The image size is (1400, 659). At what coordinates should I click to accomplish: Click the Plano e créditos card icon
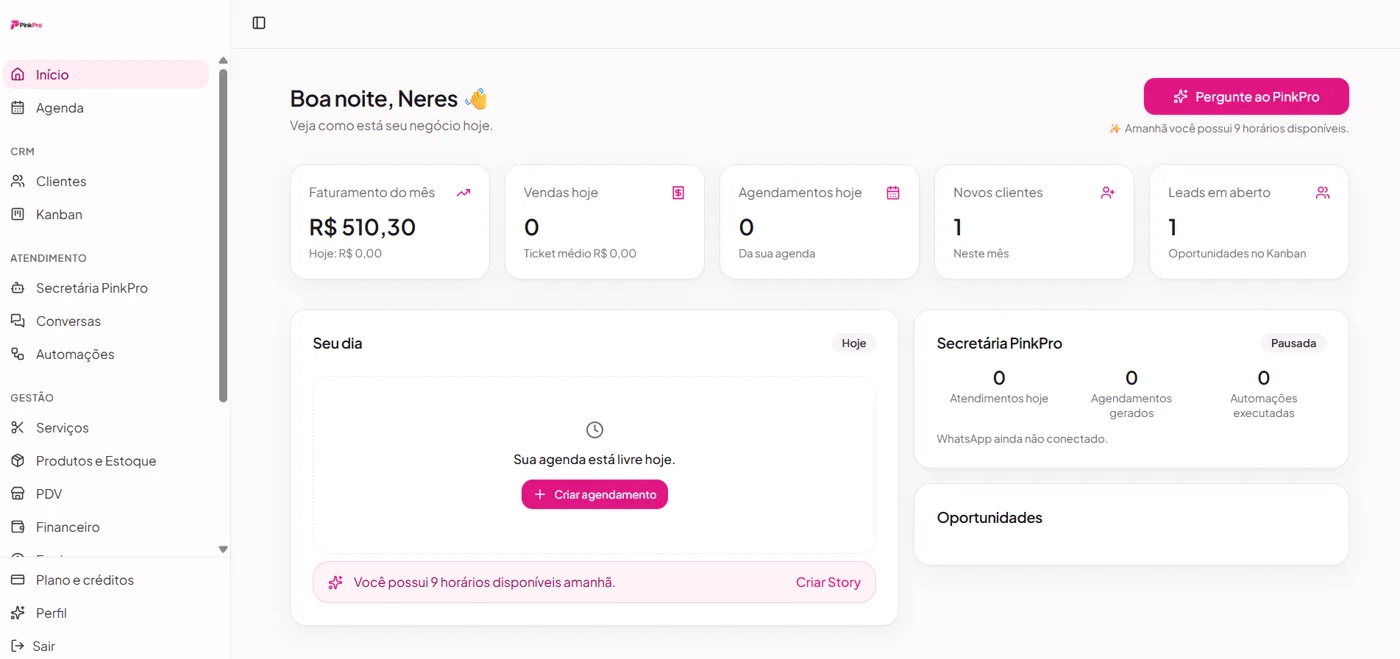tap(17, 580)
